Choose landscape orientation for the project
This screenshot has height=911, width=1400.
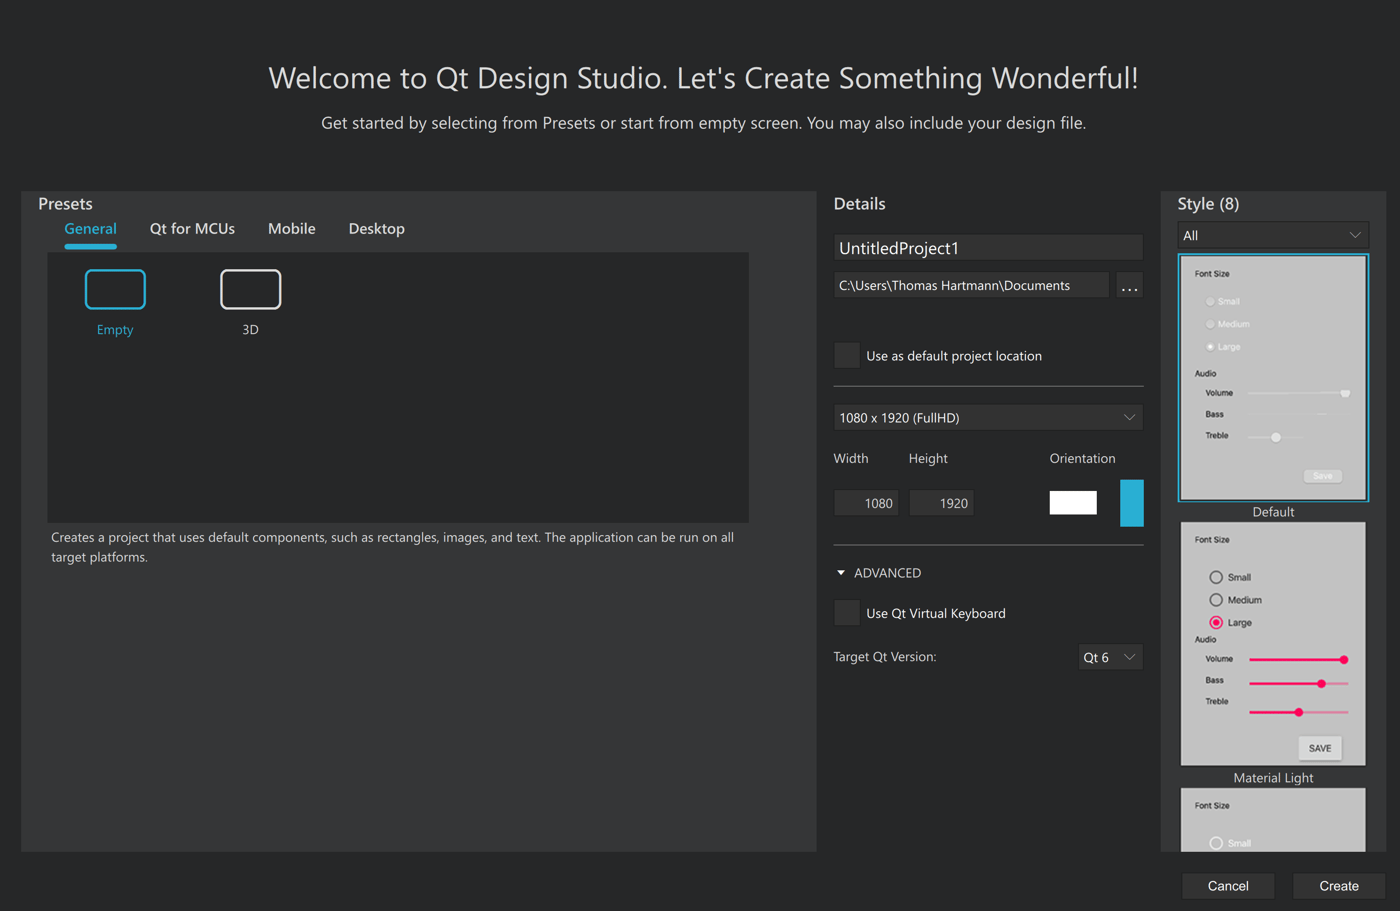click(1073, 503)
